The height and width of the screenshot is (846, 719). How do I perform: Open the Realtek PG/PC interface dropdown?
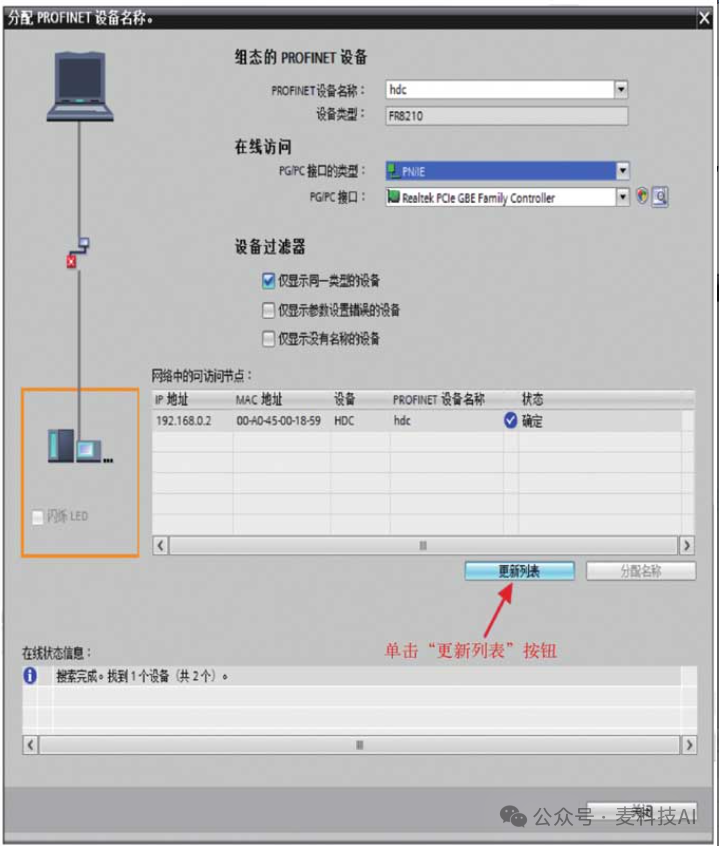pos(622,197)
